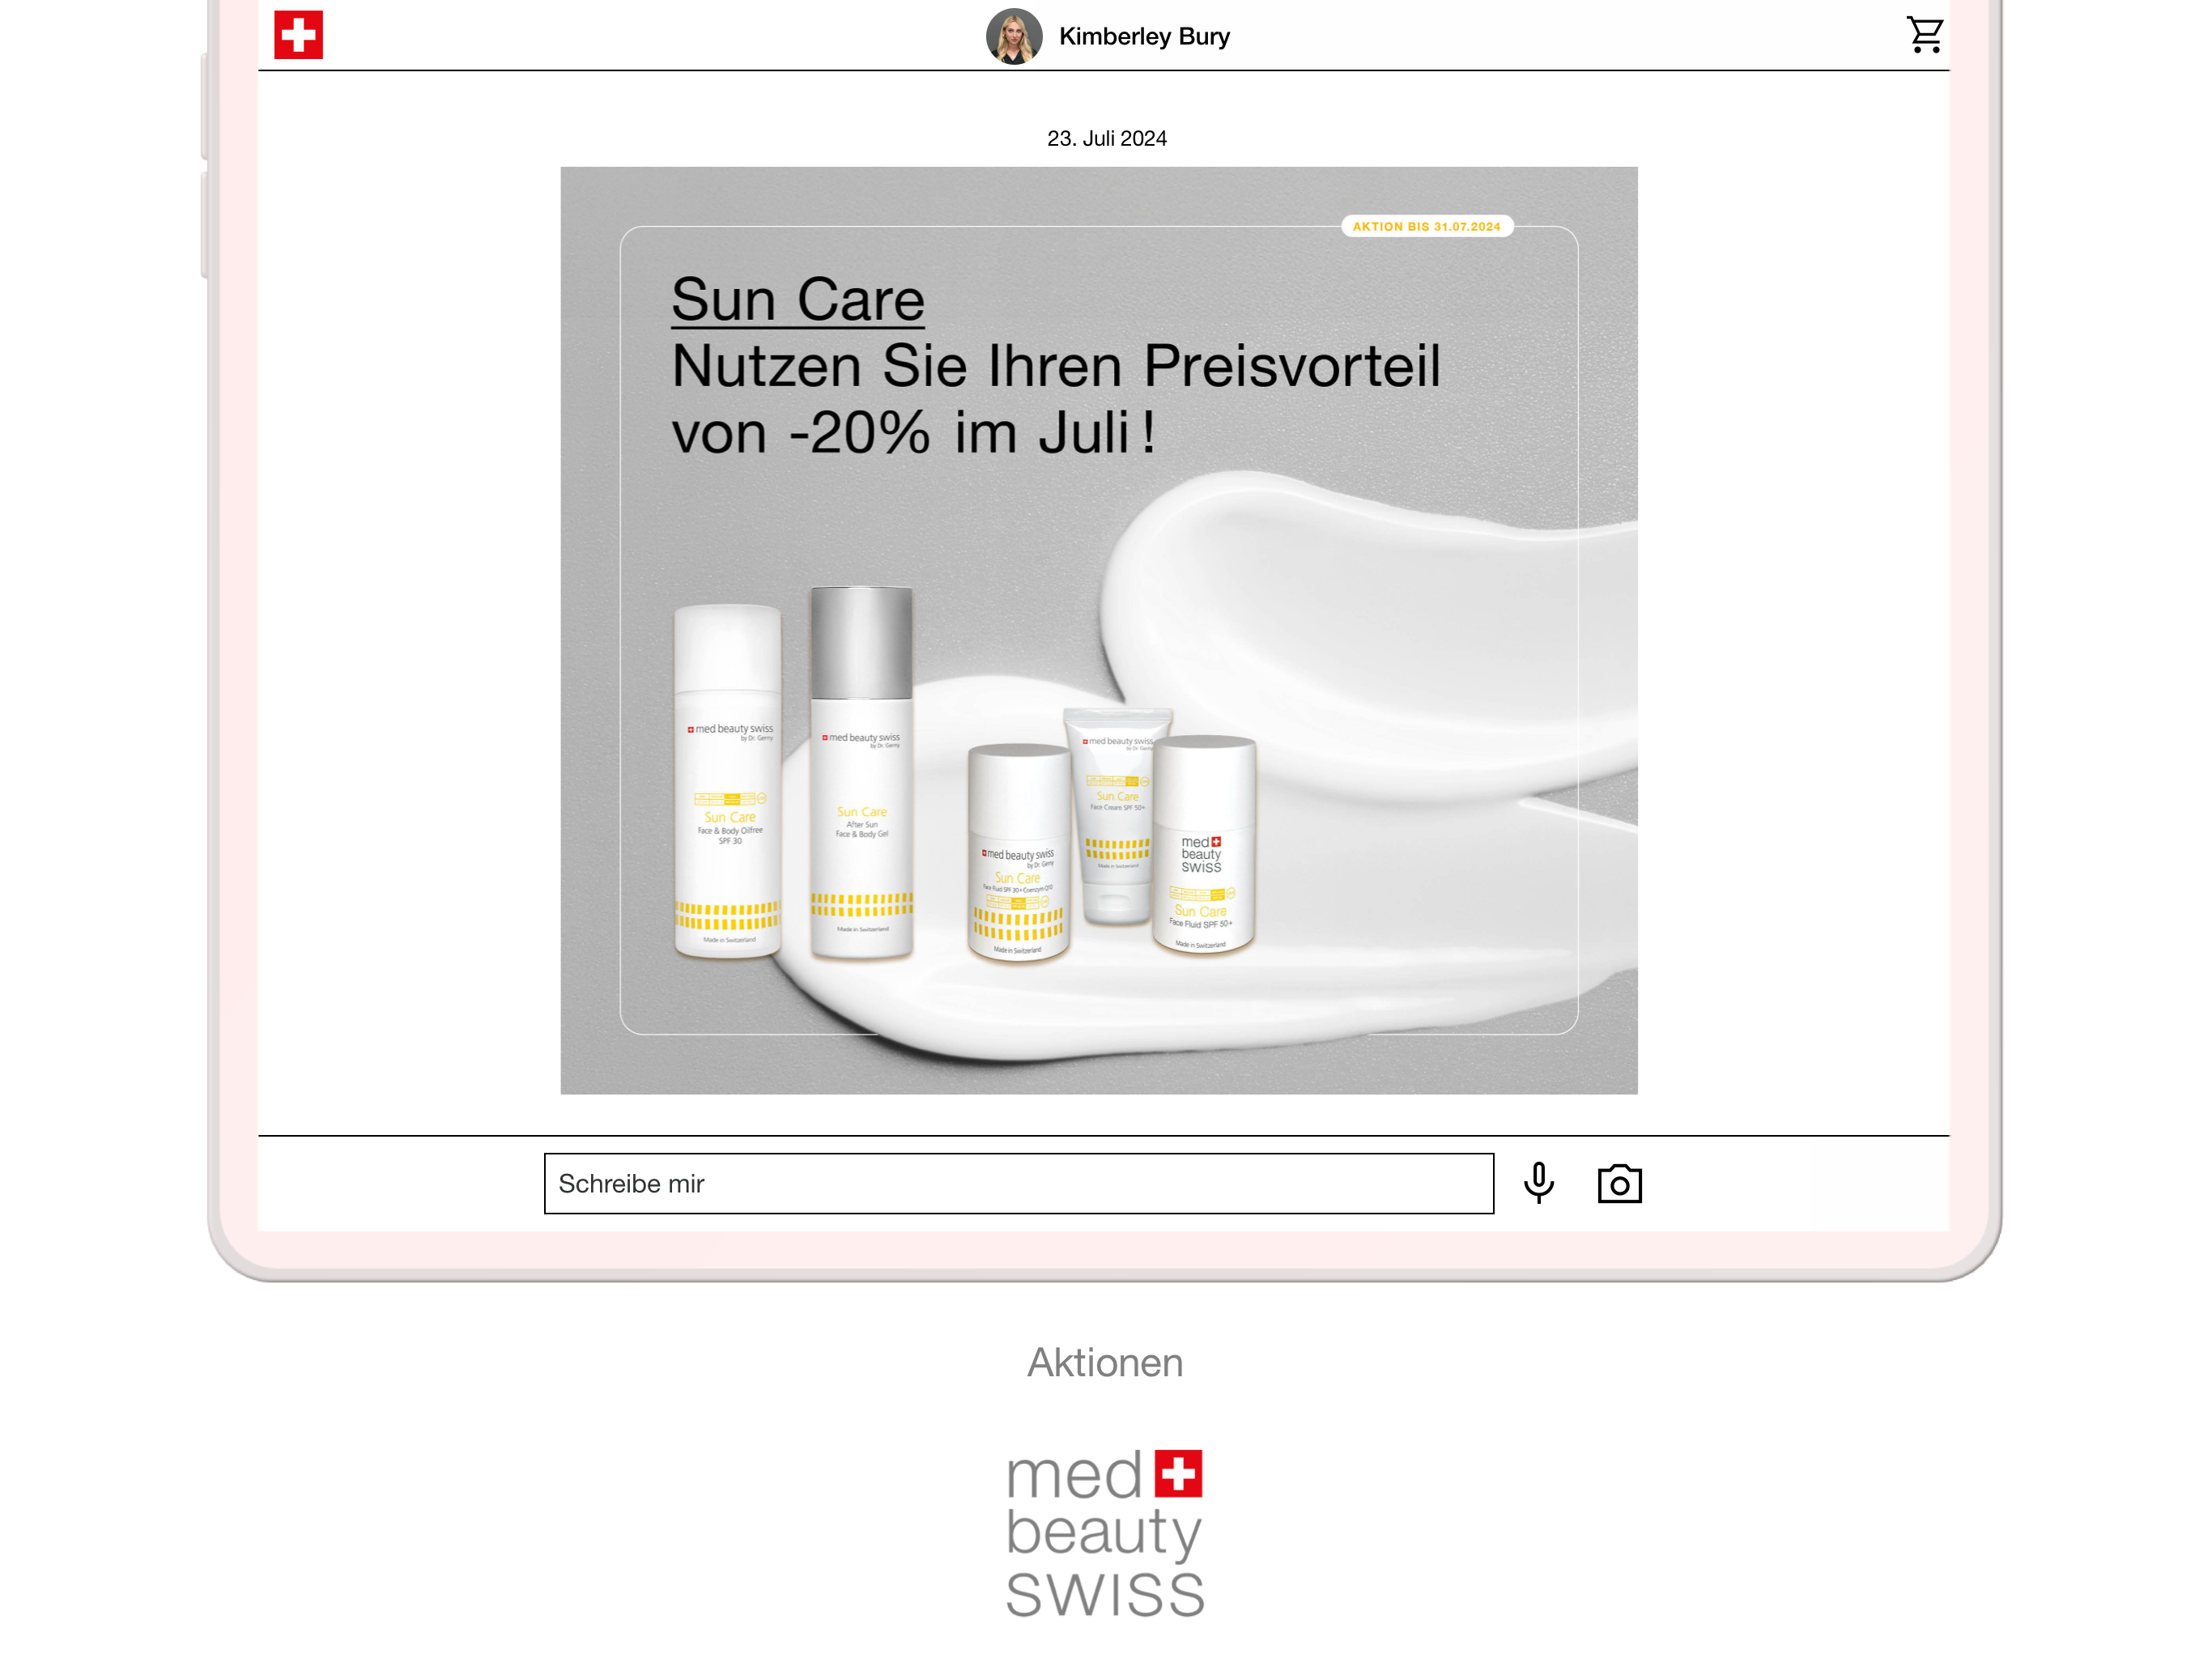This screenshot has height=1658, width=2212.
Task: Click the "Aktionen" caption text
Action: click(x=1105, y=1363)
